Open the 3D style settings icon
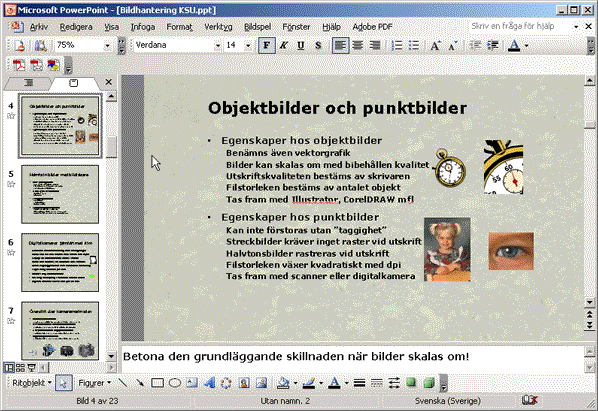This screenshot has height=411, width=598. click(x=429, y=383)
